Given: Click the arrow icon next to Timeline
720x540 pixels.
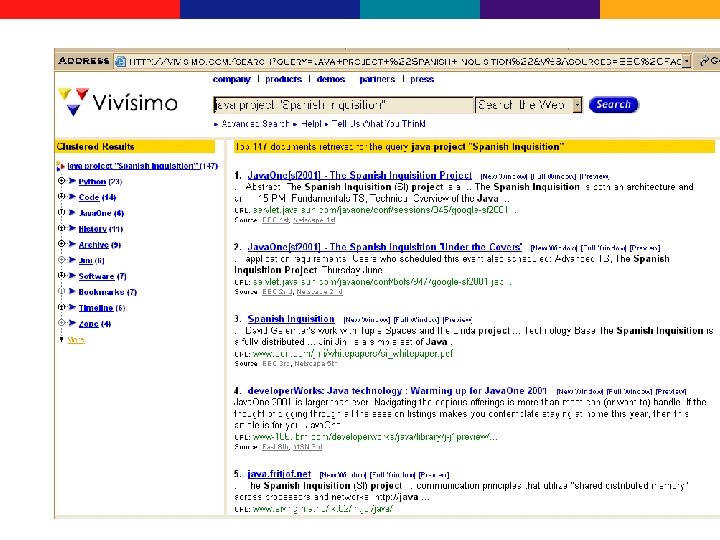Looking at the screenshot, I should [72, 307].
